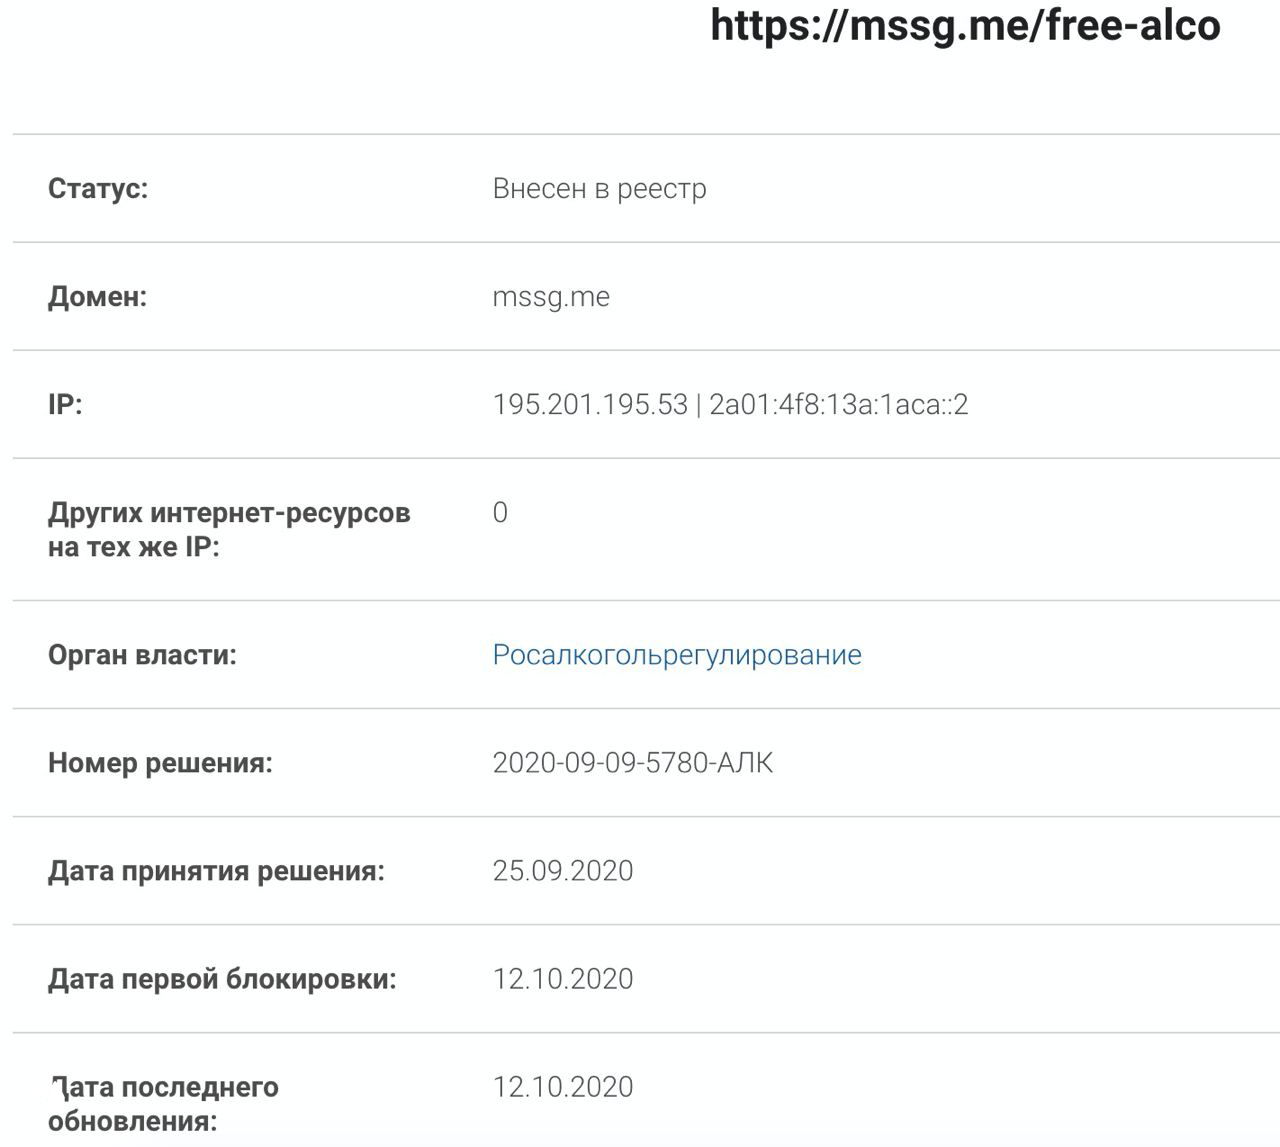This screenshot has width=1280, height=1147.
Task: Select decision number 2020-09-09-5780-АЛК
Action: (632, 763)
